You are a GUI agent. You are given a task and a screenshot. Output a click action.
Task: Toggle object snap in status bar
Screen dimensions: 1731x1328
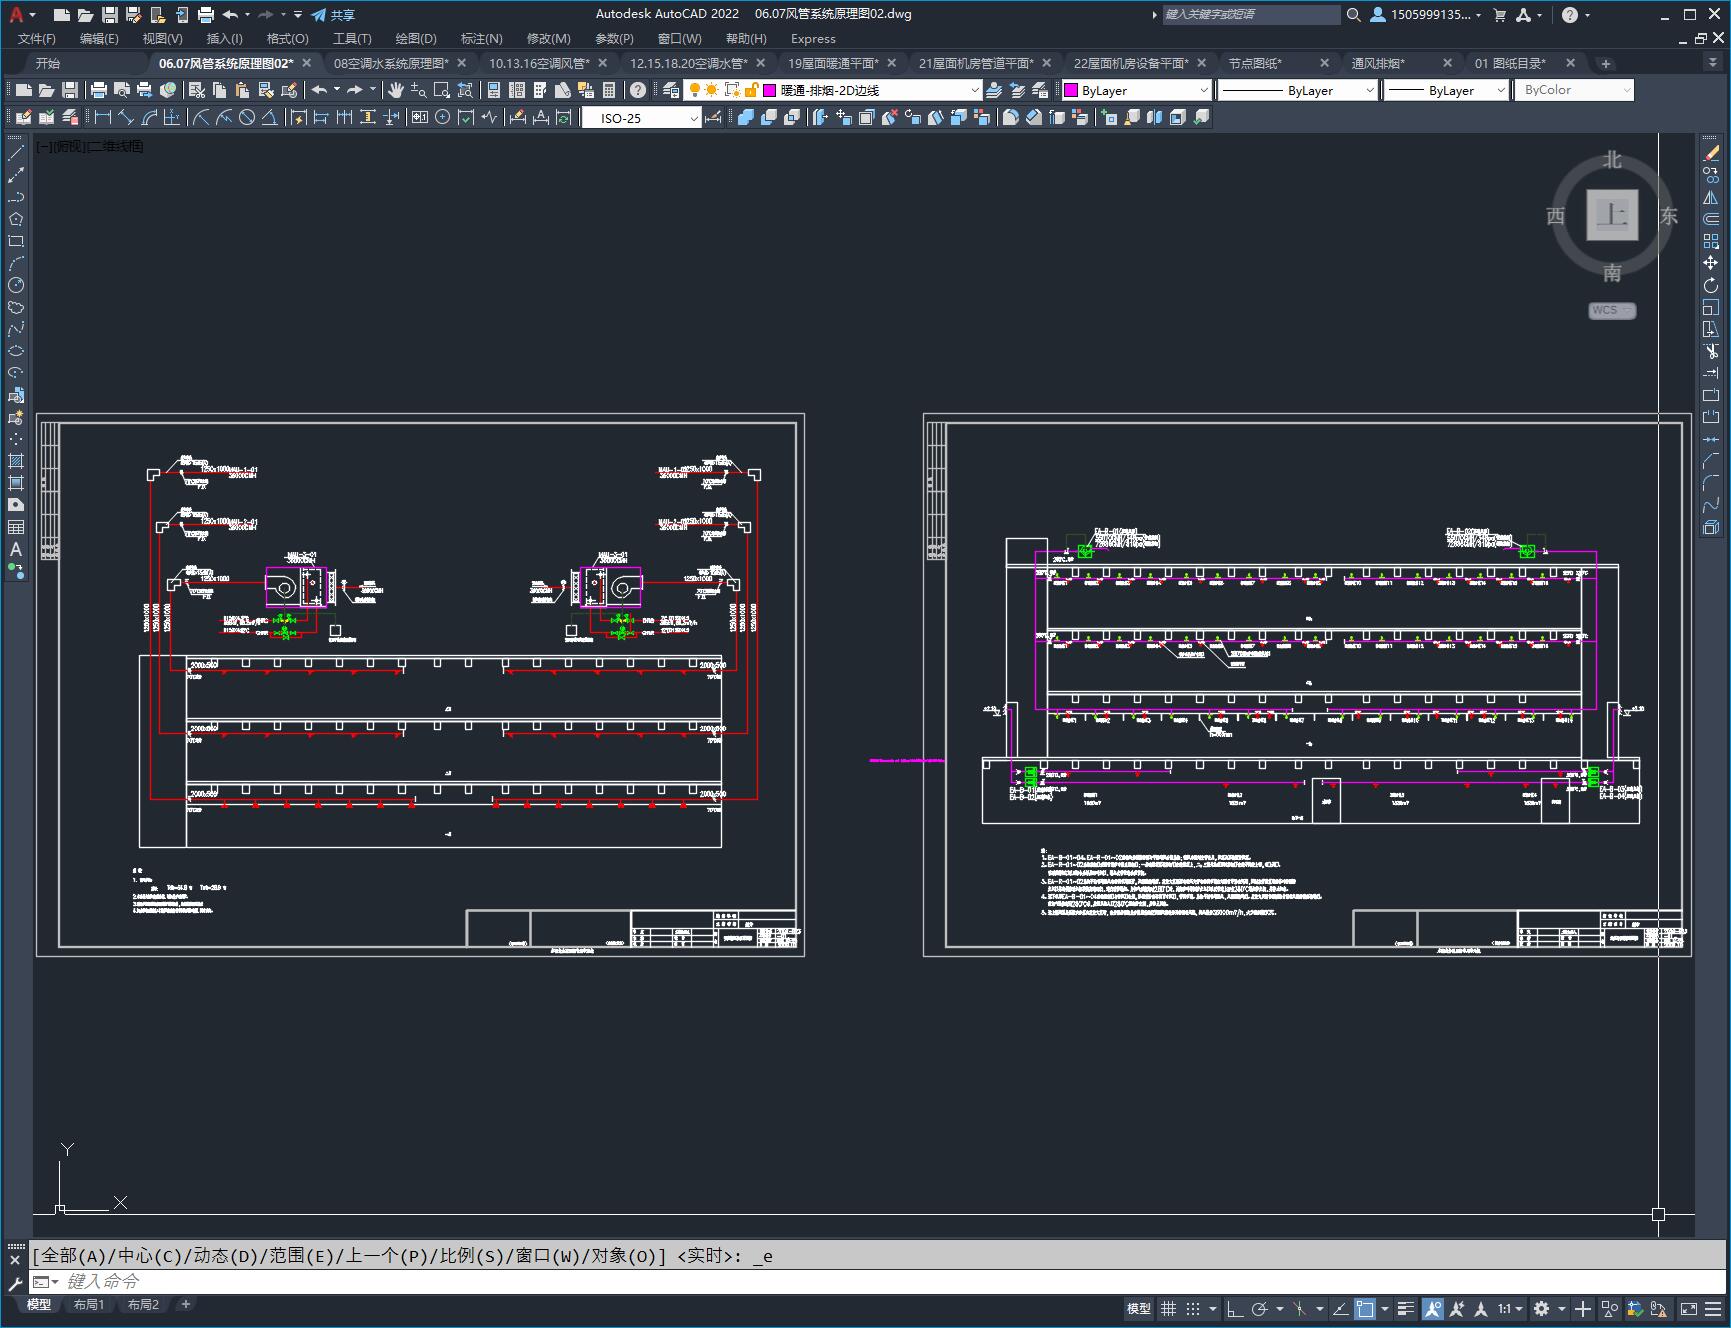click(1365, 1308)
